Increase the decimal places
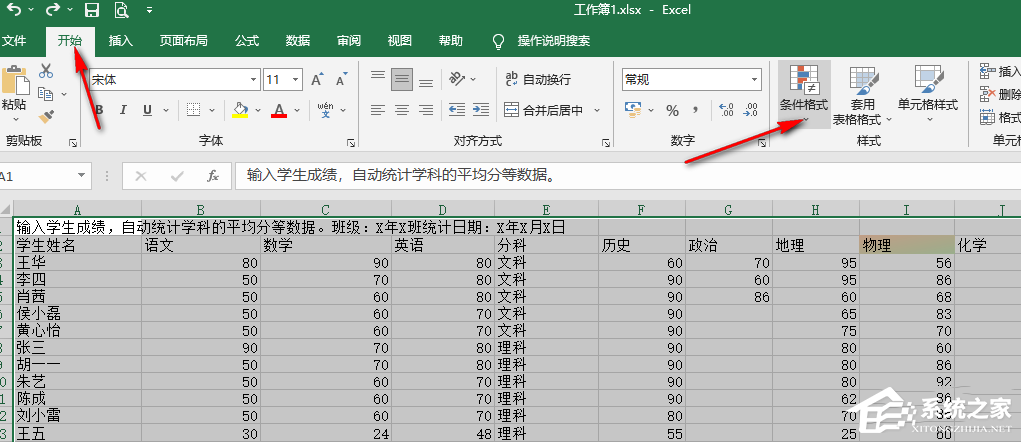Image resolution: width=1021 pixels, height=442 pixels. coord(727,109)
